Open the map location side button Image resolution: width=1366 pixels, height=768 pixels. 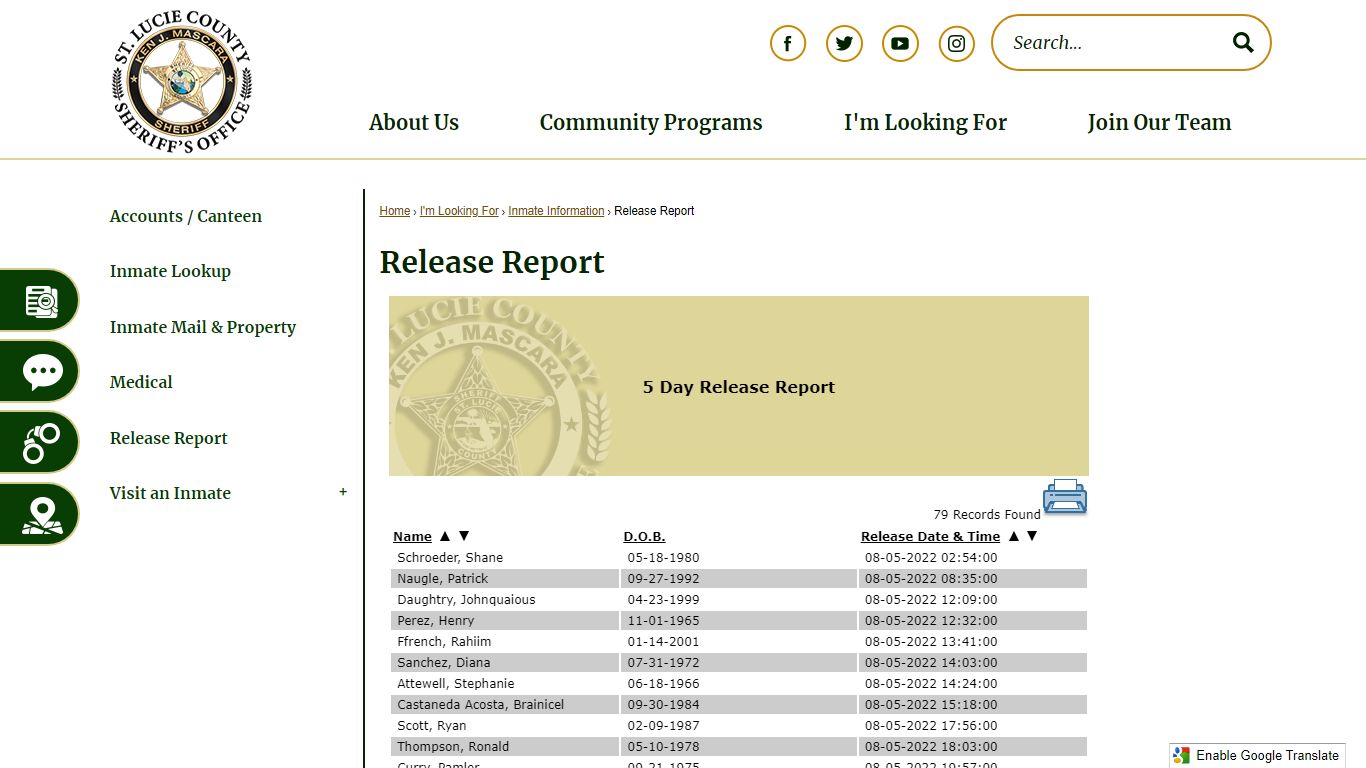tap(40, 515)
